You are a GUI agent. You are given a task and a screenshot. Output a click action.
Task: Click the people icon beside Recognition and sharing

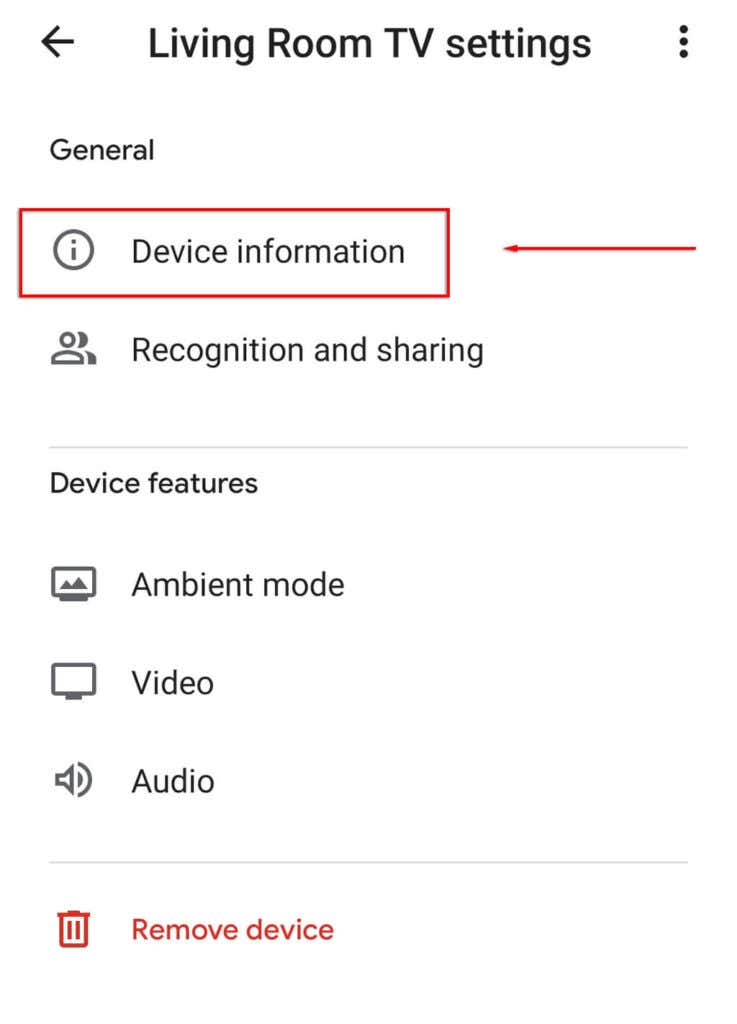pos(71,350)
